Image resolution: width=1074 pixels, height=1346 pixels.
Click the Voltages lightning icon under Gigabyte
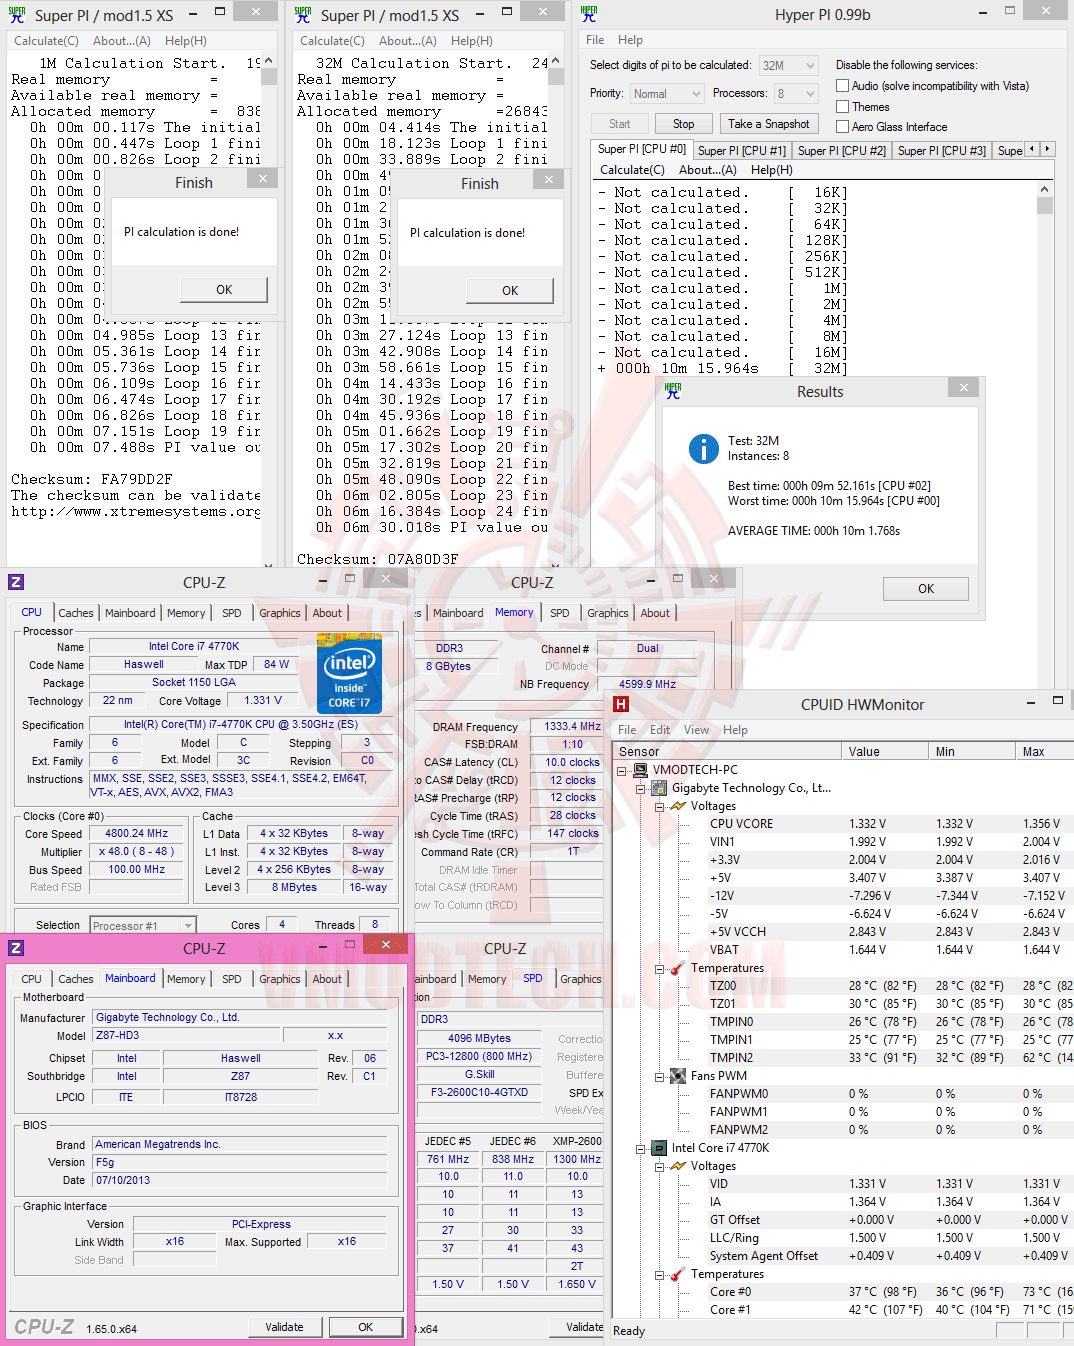coord(678,806)
